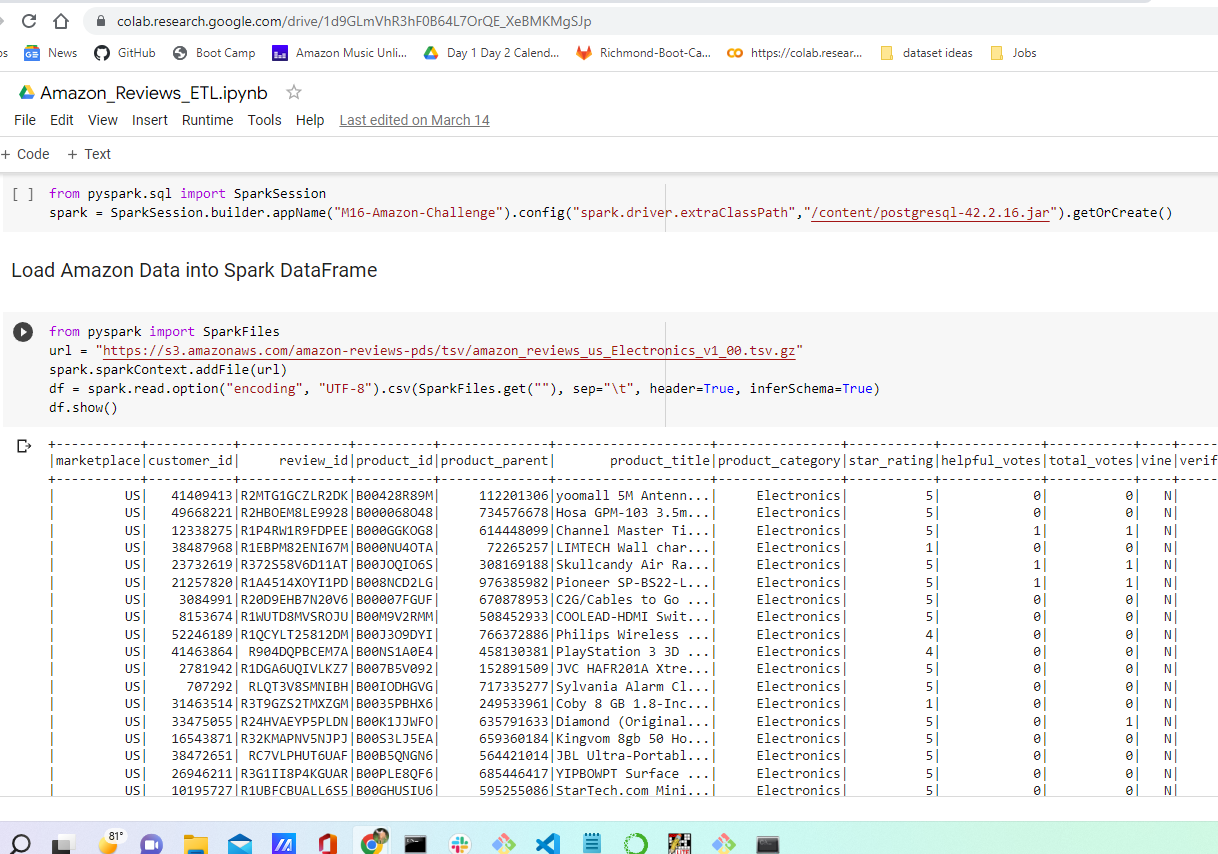The width and height of the screenshot is (1218, 854).
Task: Open the Tools menu
Action: click(264, 119)
